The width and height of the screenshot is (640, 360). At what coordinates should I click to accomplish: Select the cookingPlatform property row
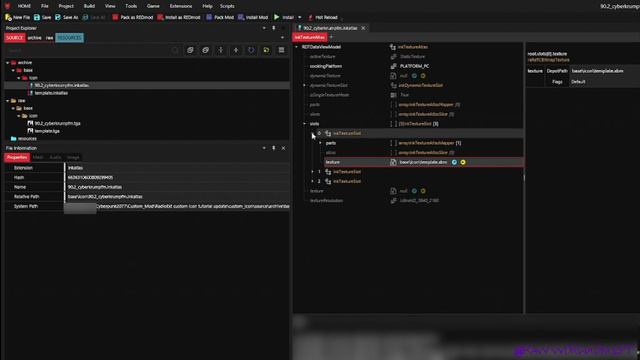(408, 66)
